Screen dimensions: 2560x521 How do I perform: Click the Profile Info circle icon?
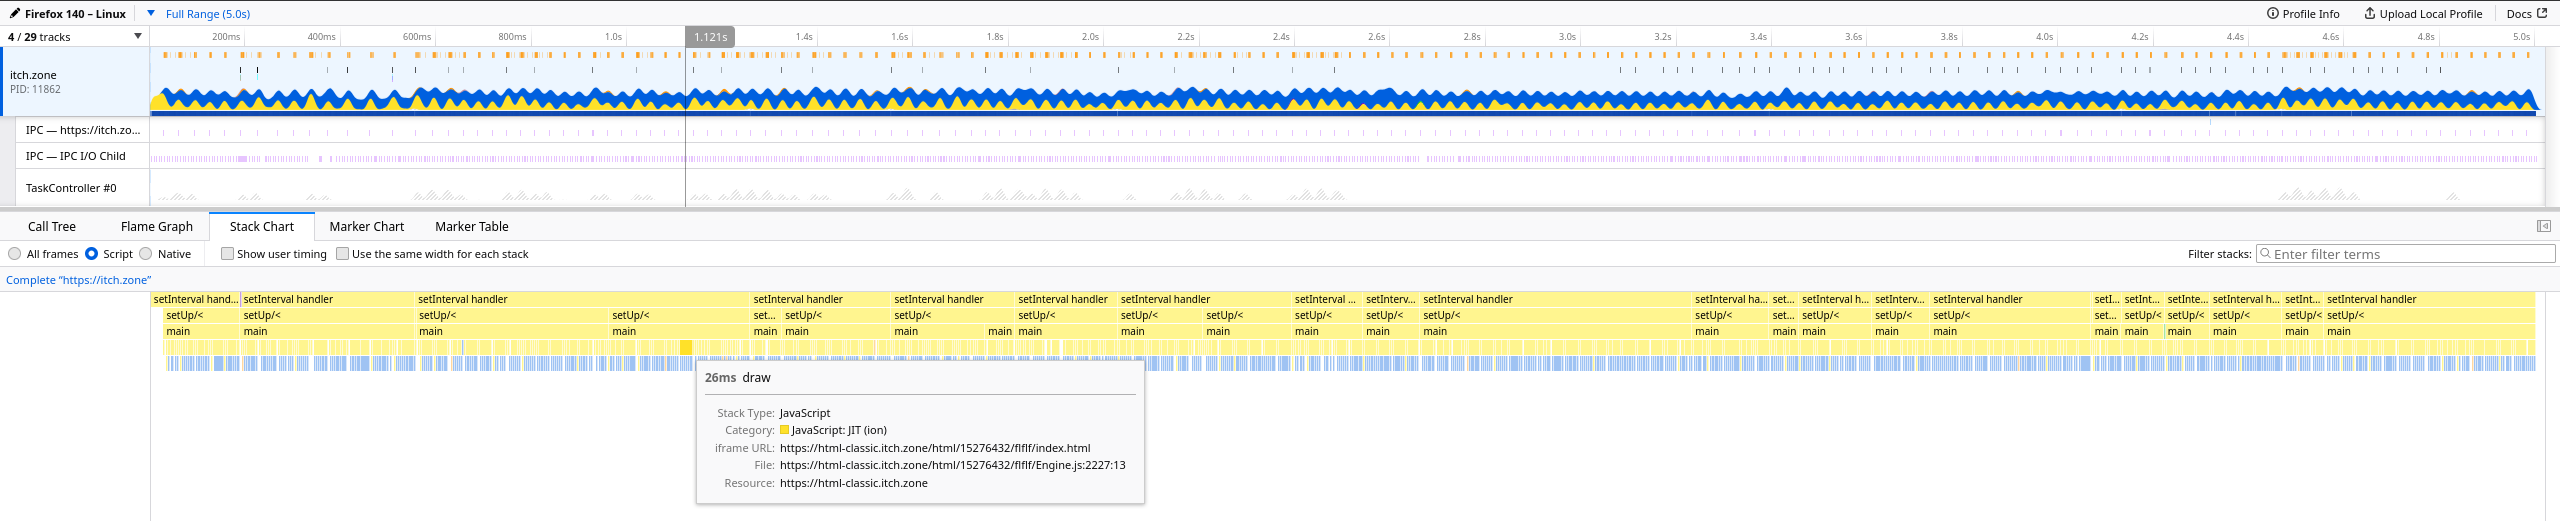pyautogui.click(x=2273, y=14)
